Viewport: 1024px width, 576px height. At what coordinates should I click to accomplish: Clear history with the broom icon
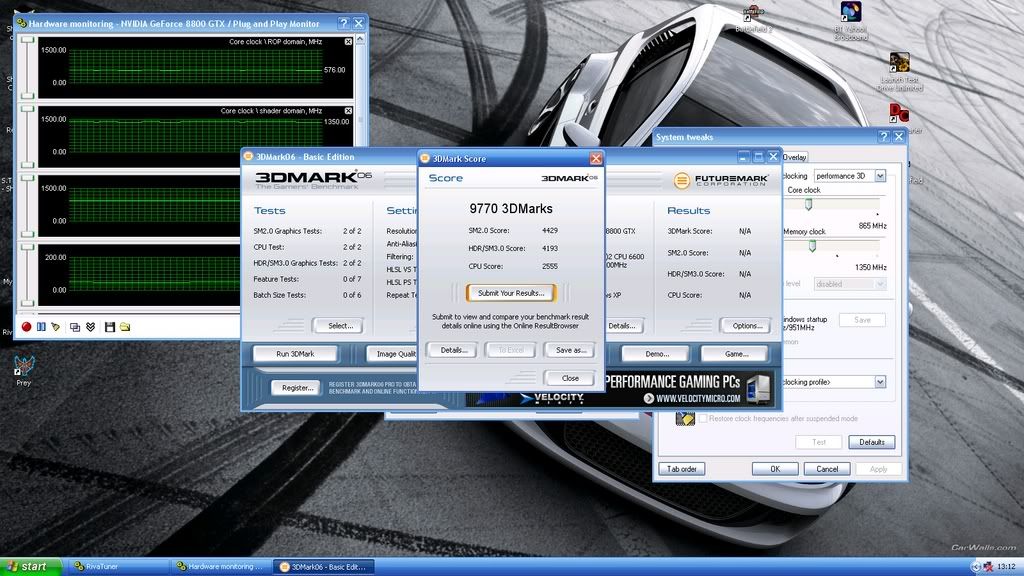click(56, 327)
